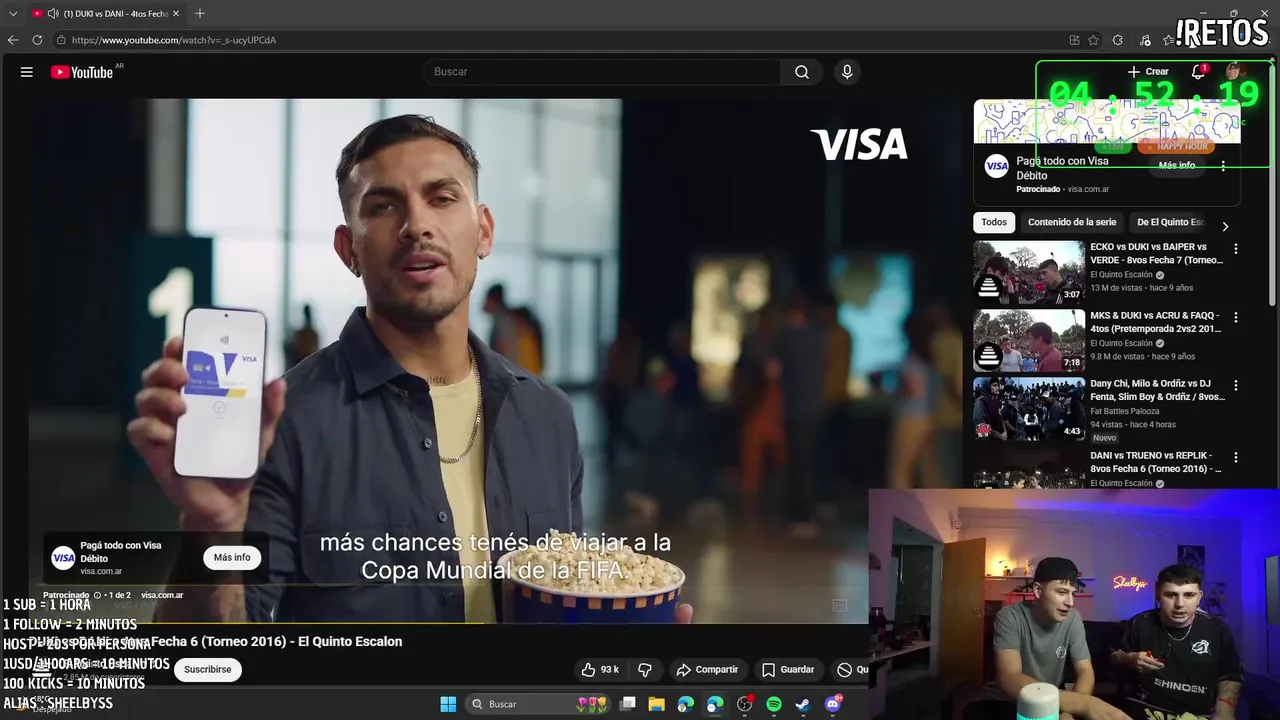Open Dany Chi, Milo & Ordñz thumbnail

1029,408
